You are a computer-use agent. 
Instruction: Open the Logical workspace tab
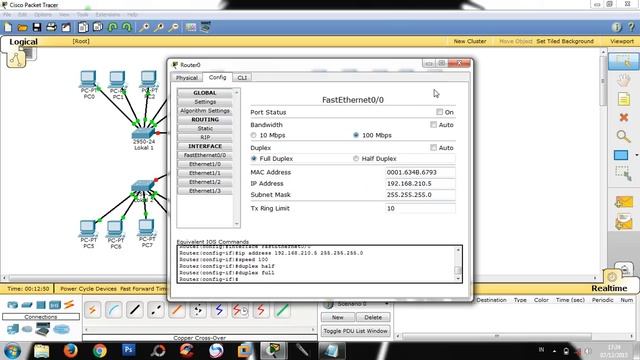23,42
